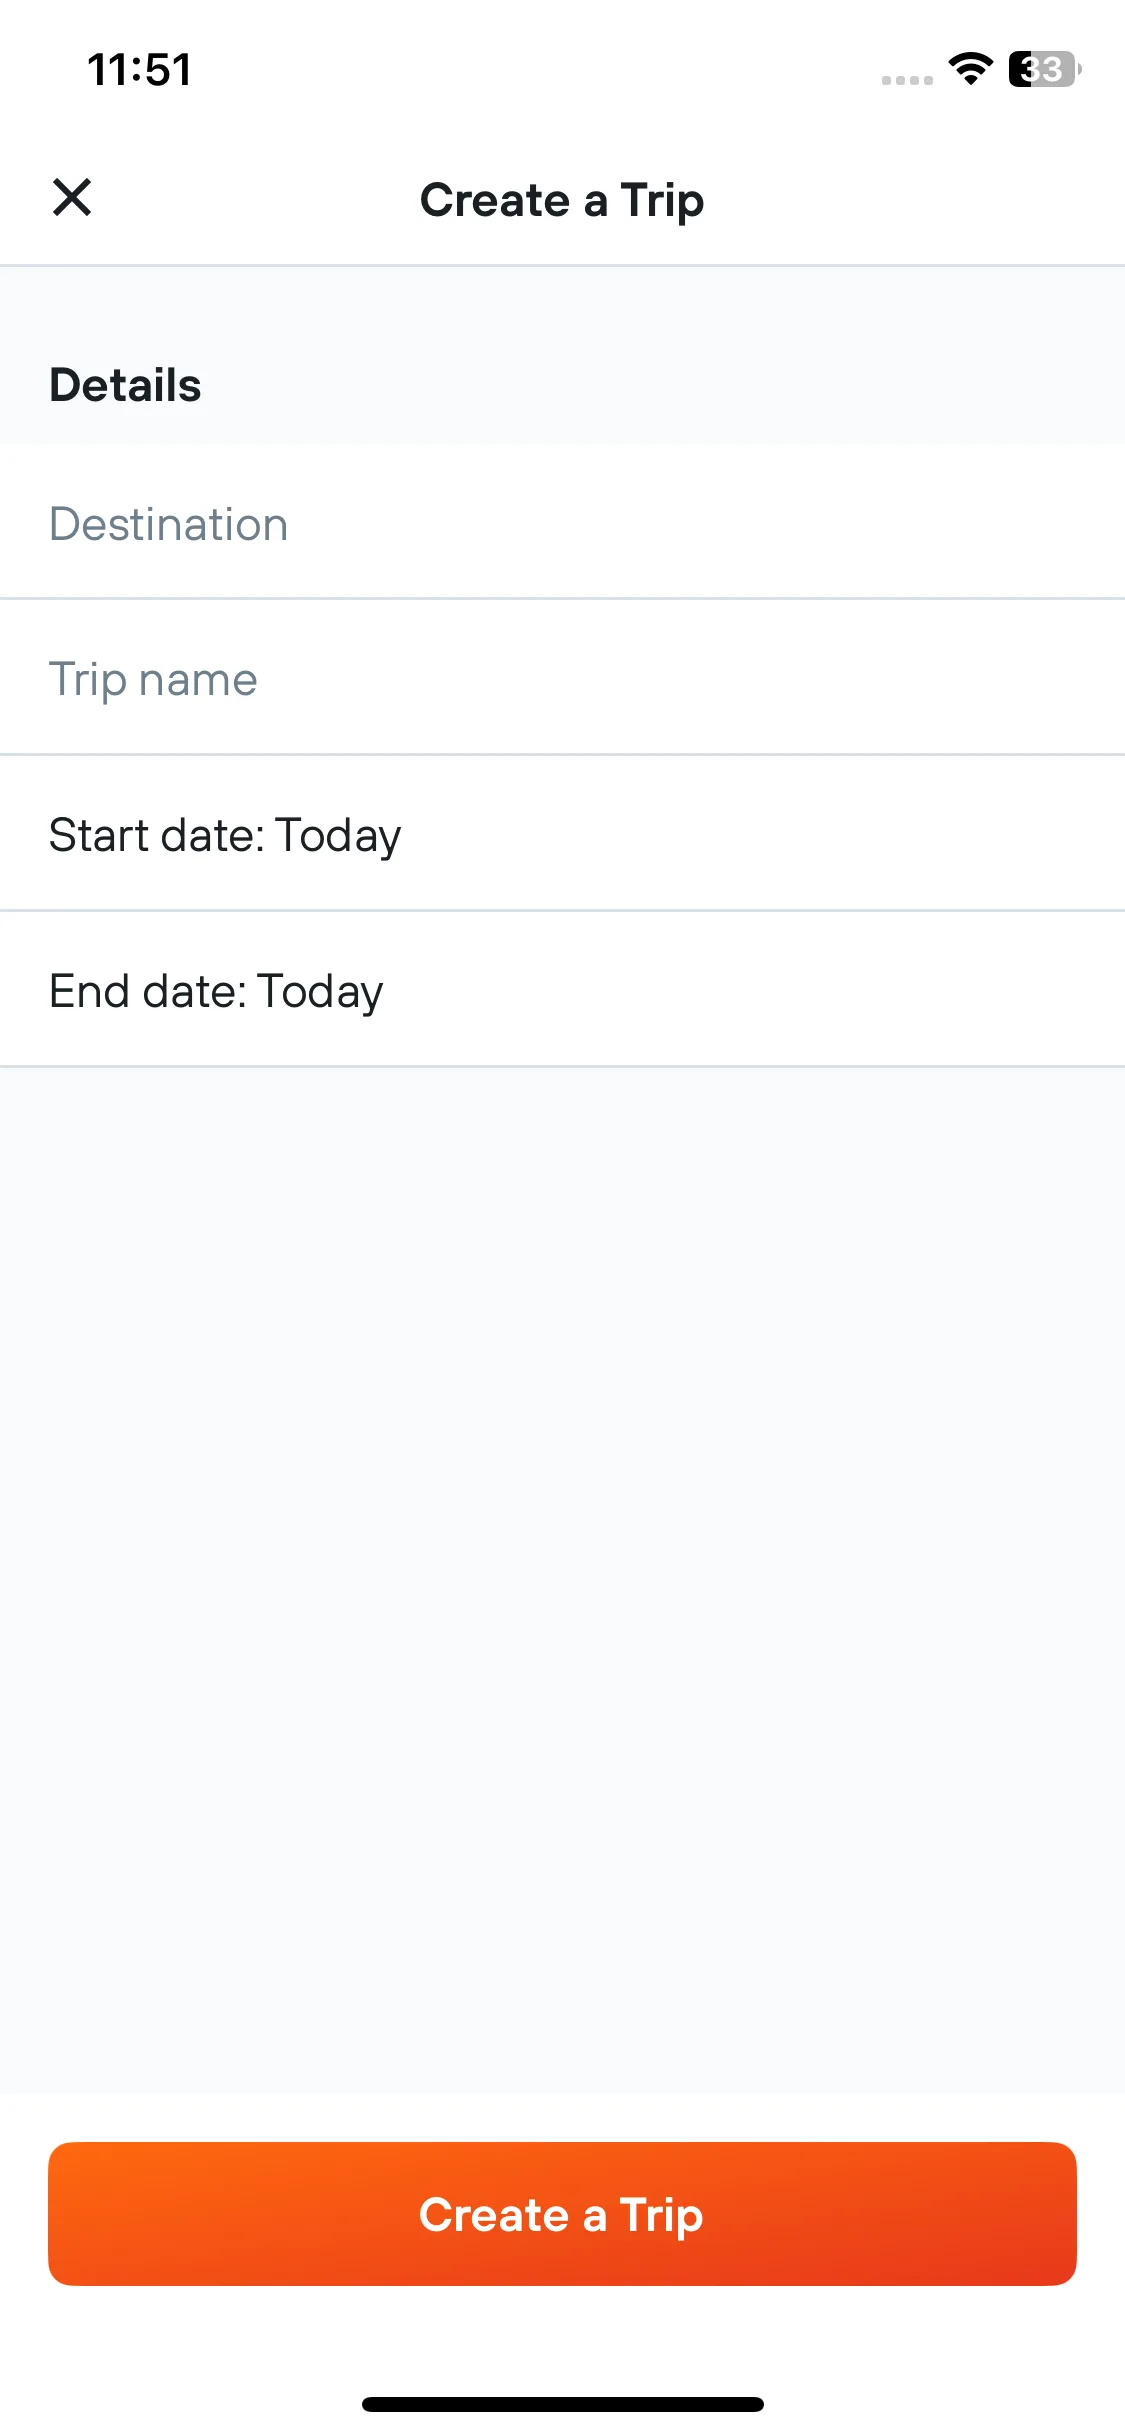Submit with the orange Create a Trip button
The width and height of the screenshot is (1125, 2436).
(562, 2214)
